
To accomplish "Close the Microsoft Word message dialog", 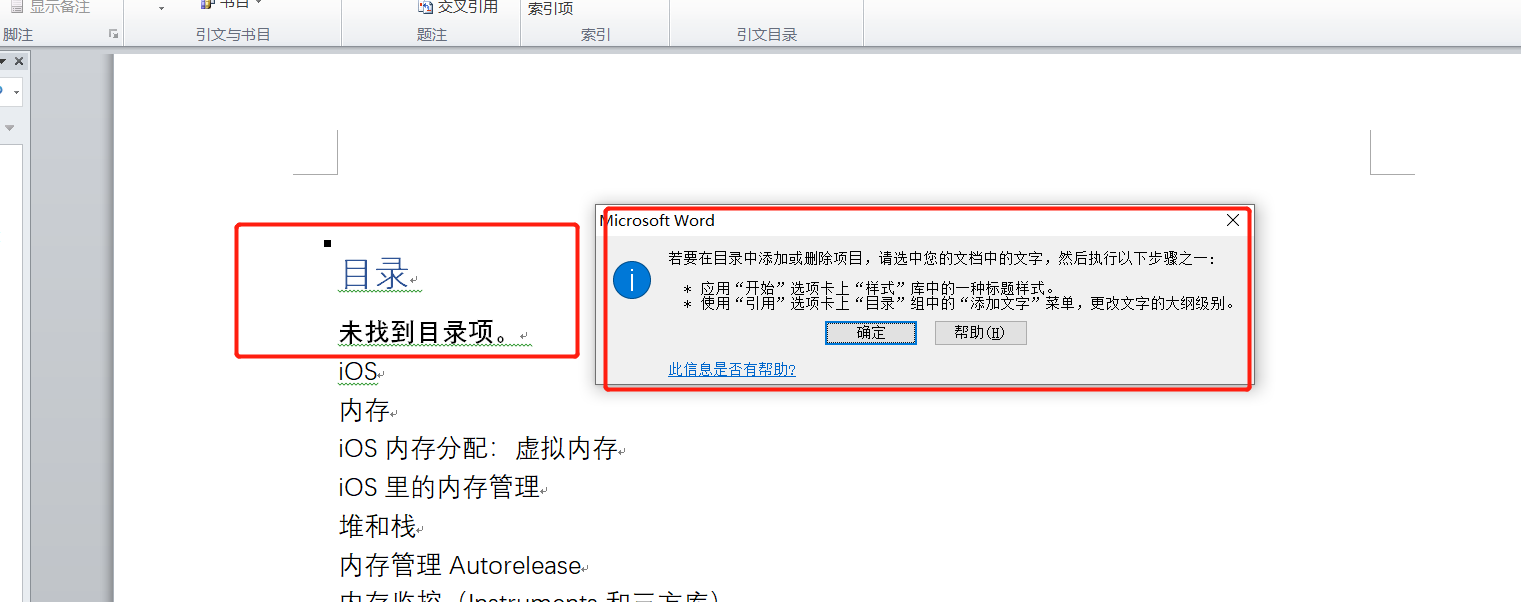I will [1233, 220].
